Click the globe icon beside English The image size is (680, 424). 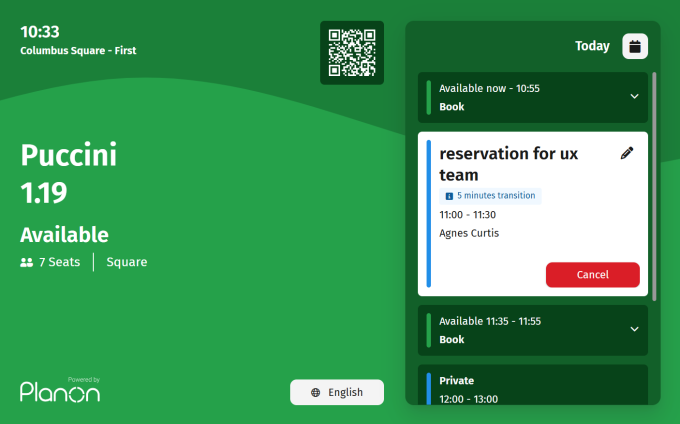point(316,393)
